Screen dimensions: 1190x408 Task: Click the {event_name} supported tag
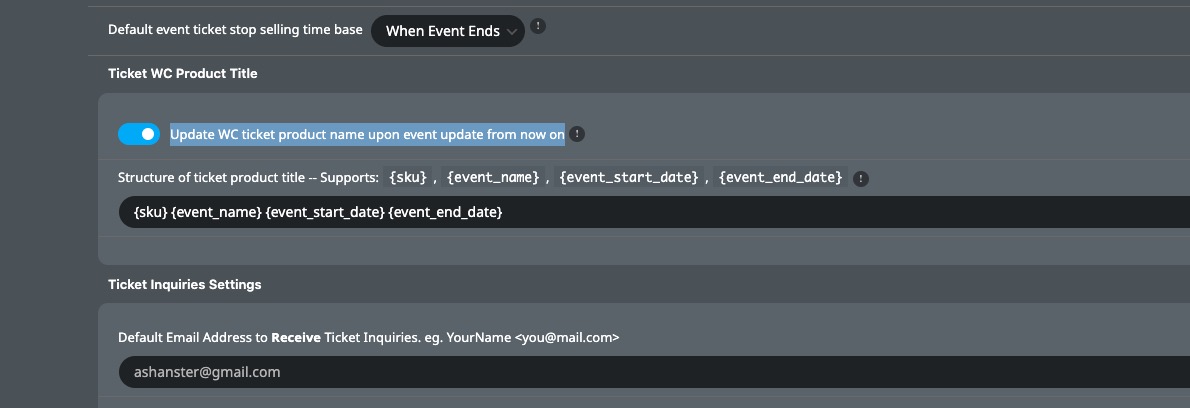(493, 177)
